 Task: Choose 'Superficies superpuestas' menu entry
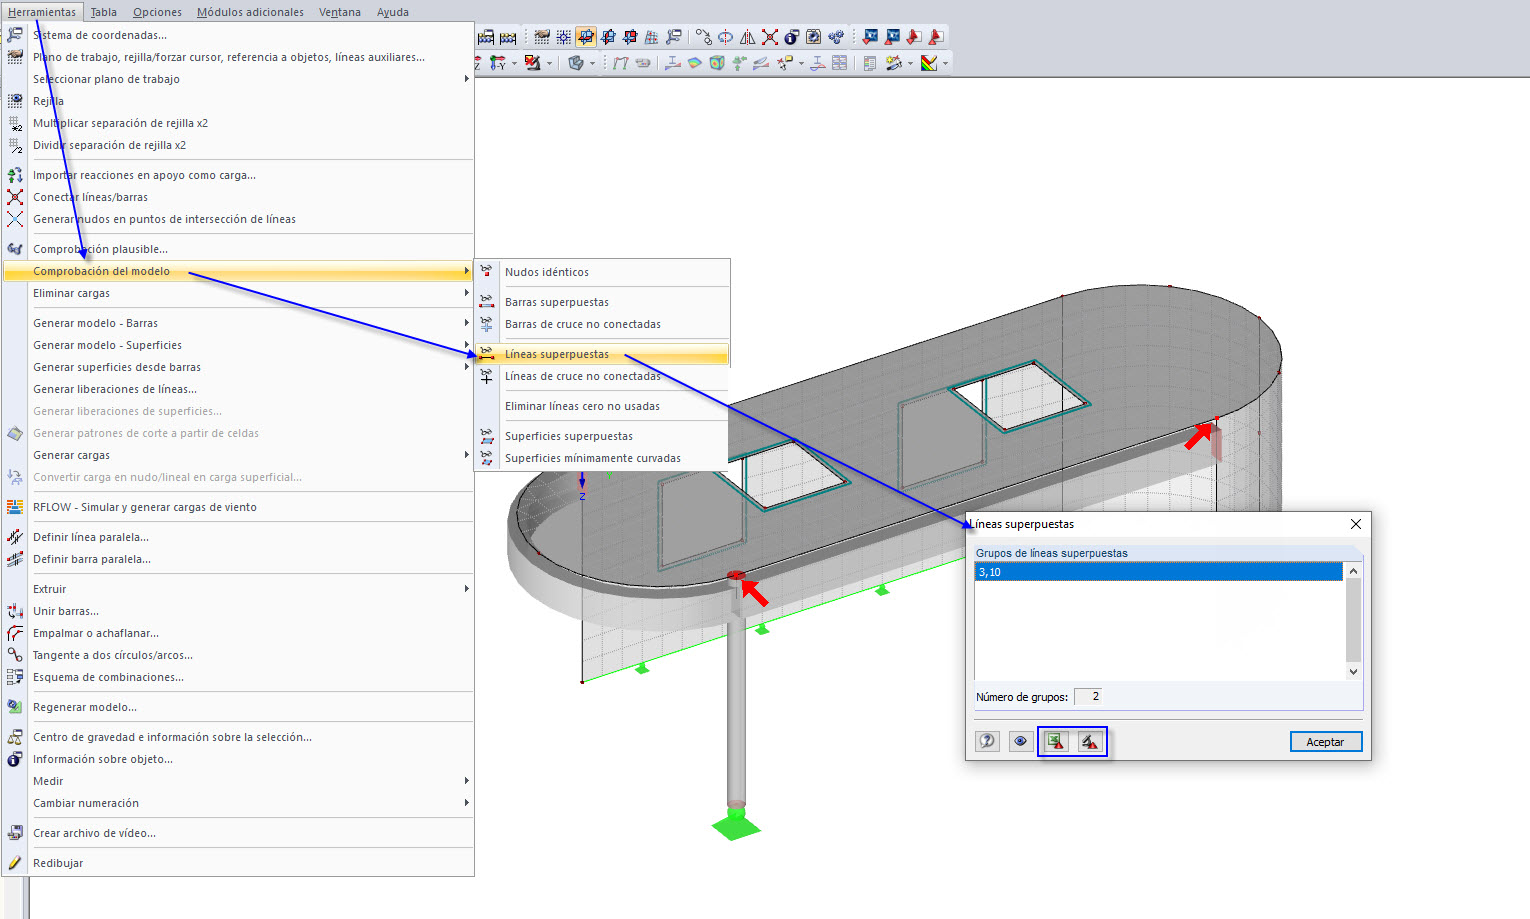coord(569,436)
